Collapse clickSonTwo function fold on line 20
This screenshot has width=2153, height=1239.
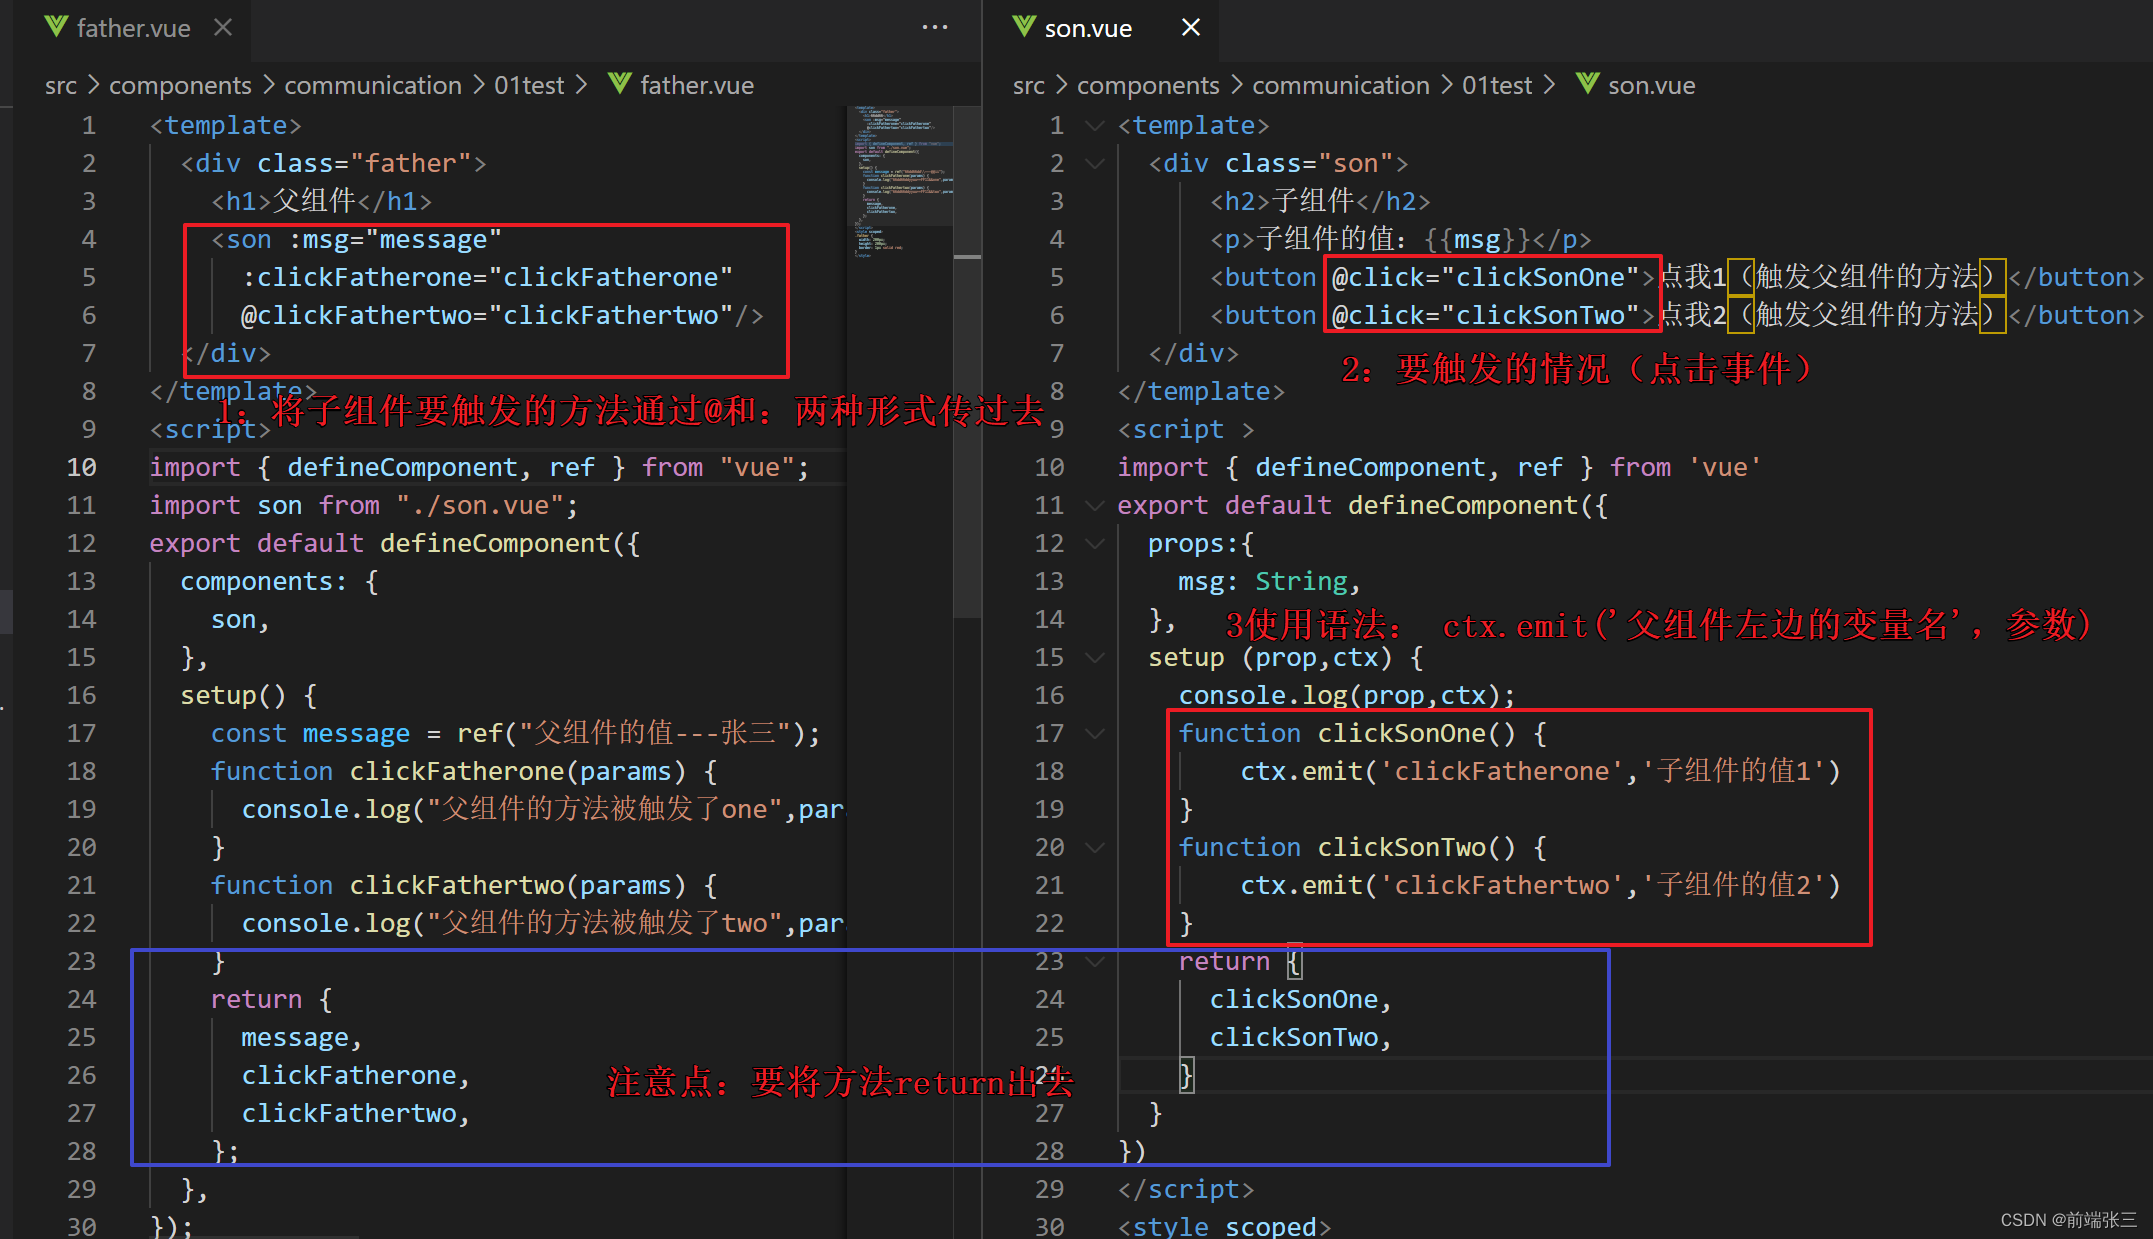1095,848
